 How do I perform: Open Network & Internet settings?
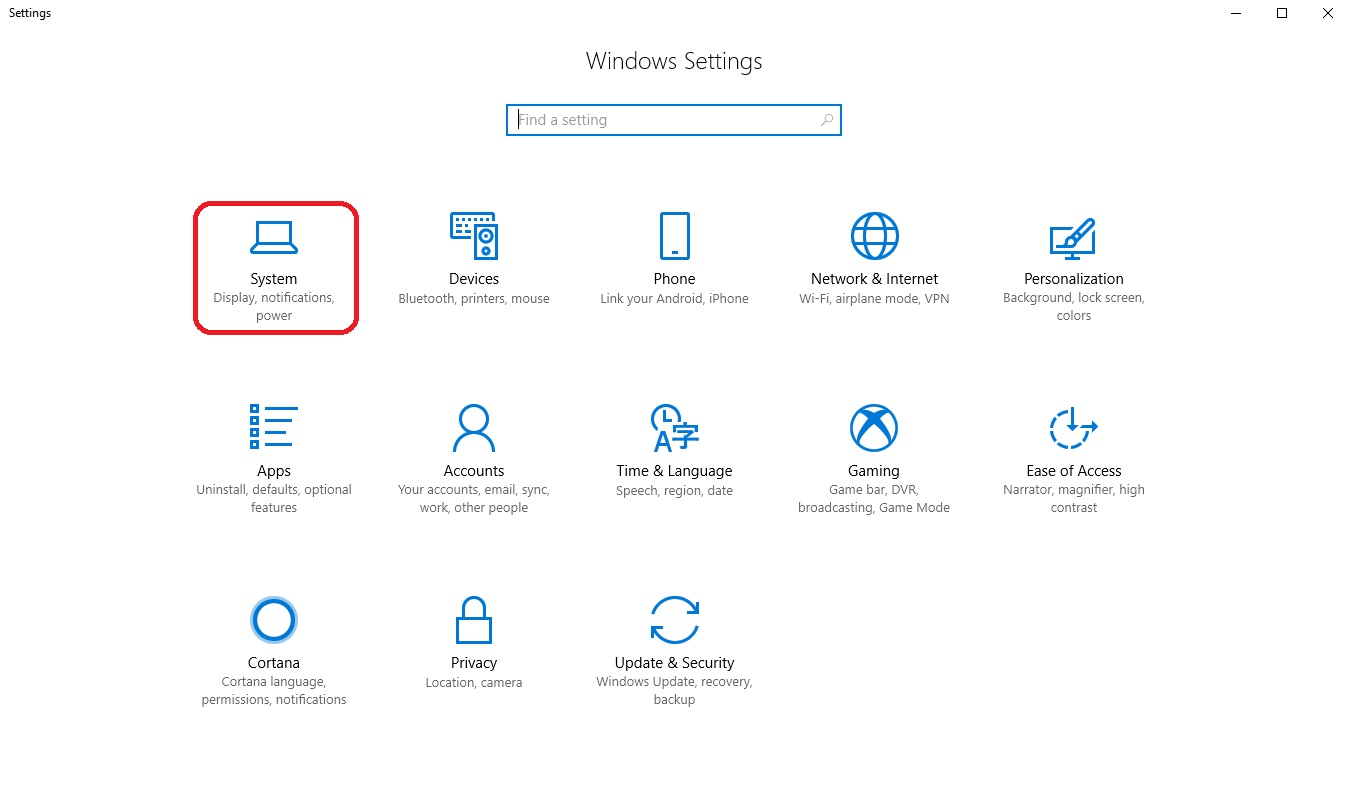click(x=873, y=255)
